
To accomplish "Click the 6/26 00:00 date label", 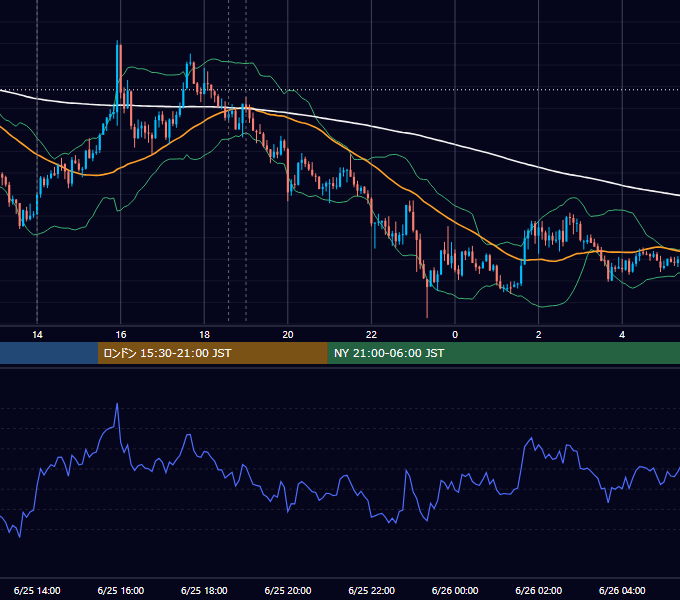I will [455, 590].
